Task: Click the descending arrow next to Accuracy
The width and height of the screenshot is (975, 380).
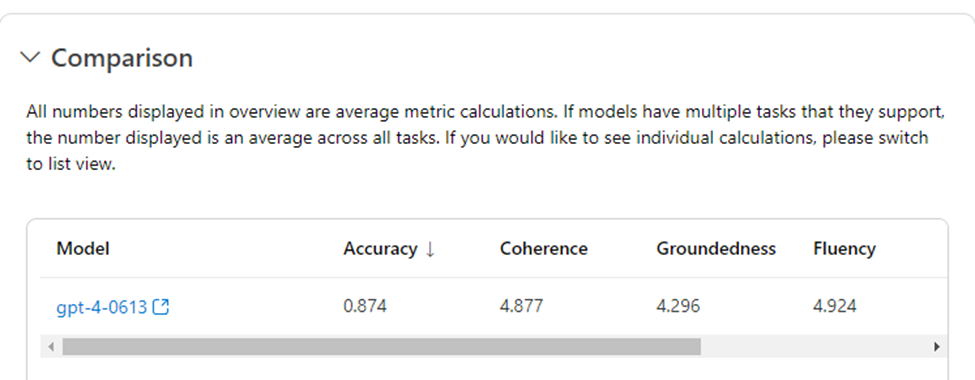Action: point(430,249)
